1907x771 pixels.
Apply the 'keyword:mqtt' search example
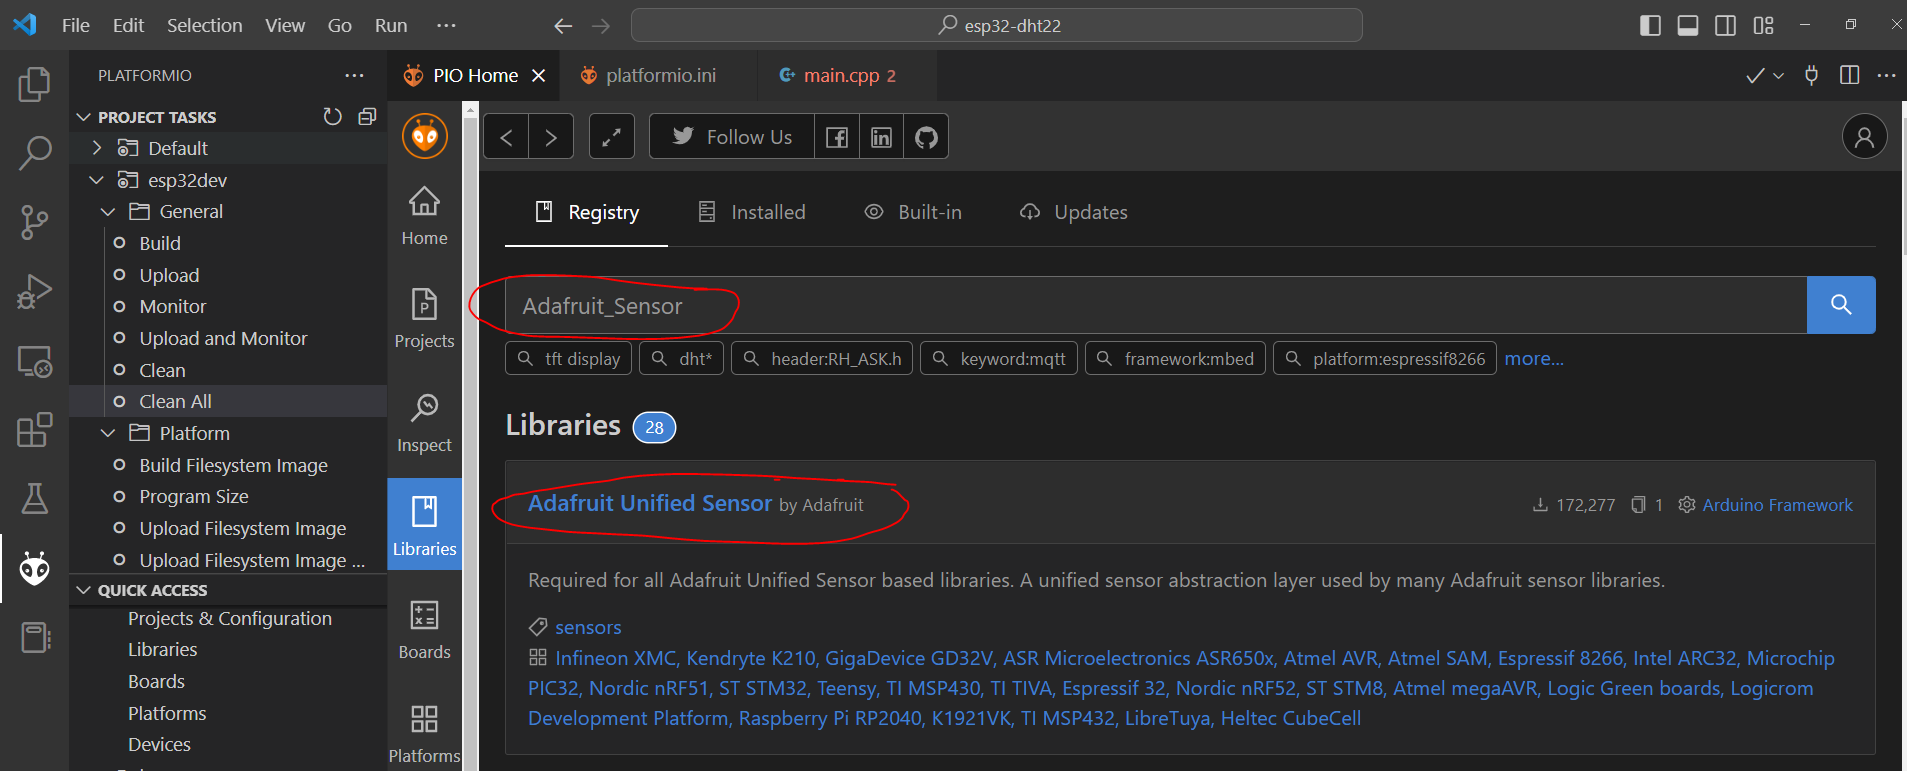999,358
